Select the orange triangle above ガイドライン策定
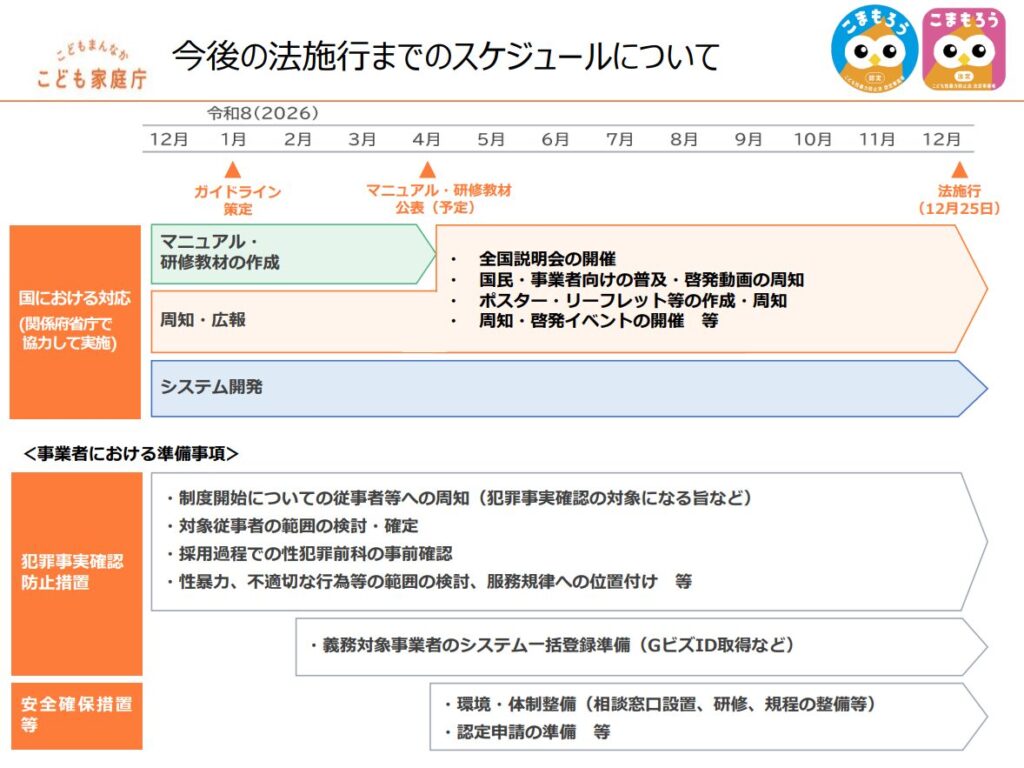This screenshot has height=768, width=1024. pyautogui.click(x=233, y=170)
